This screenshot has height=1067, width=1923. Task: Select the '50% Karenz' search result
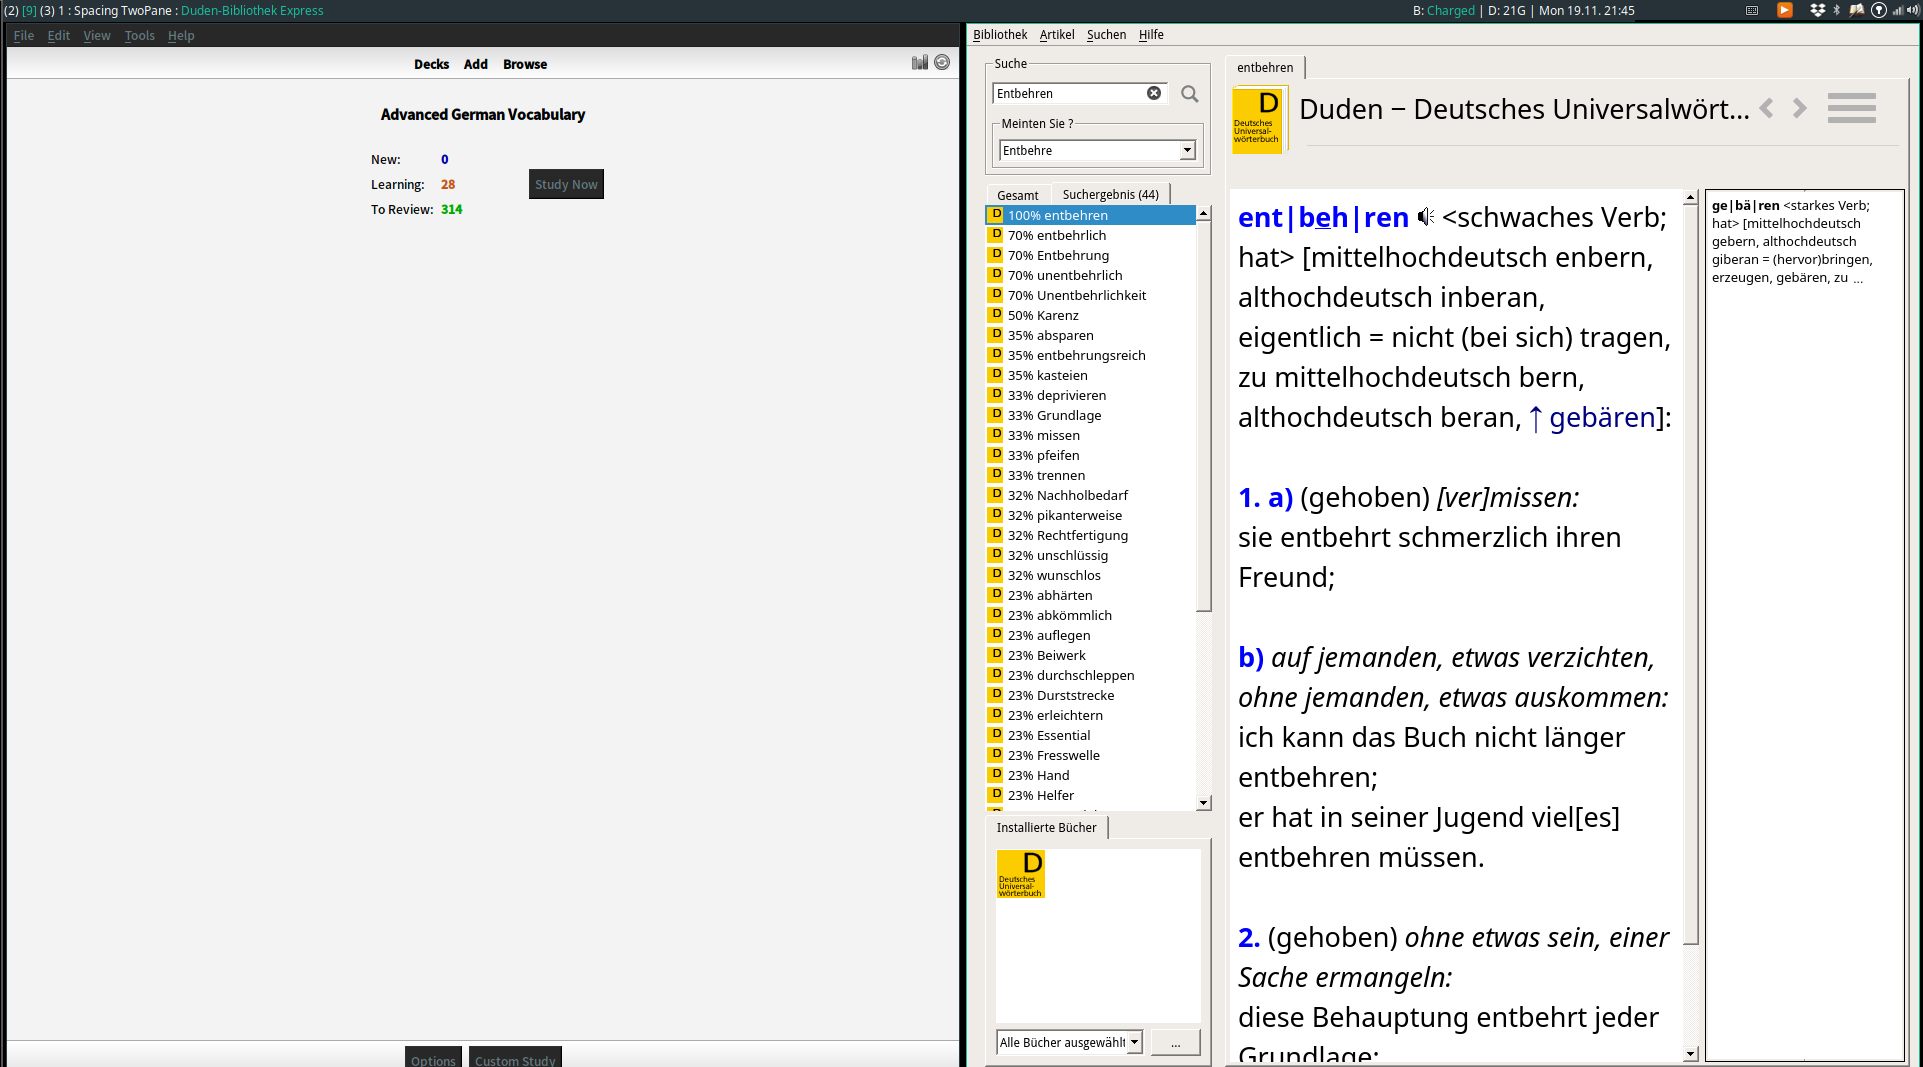tap(1043, 315)
